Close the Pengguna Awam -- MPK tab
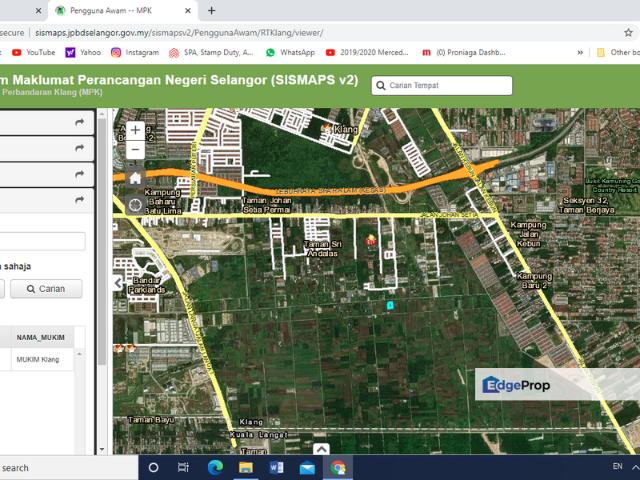640x480 pixels. tap(188, 11)
